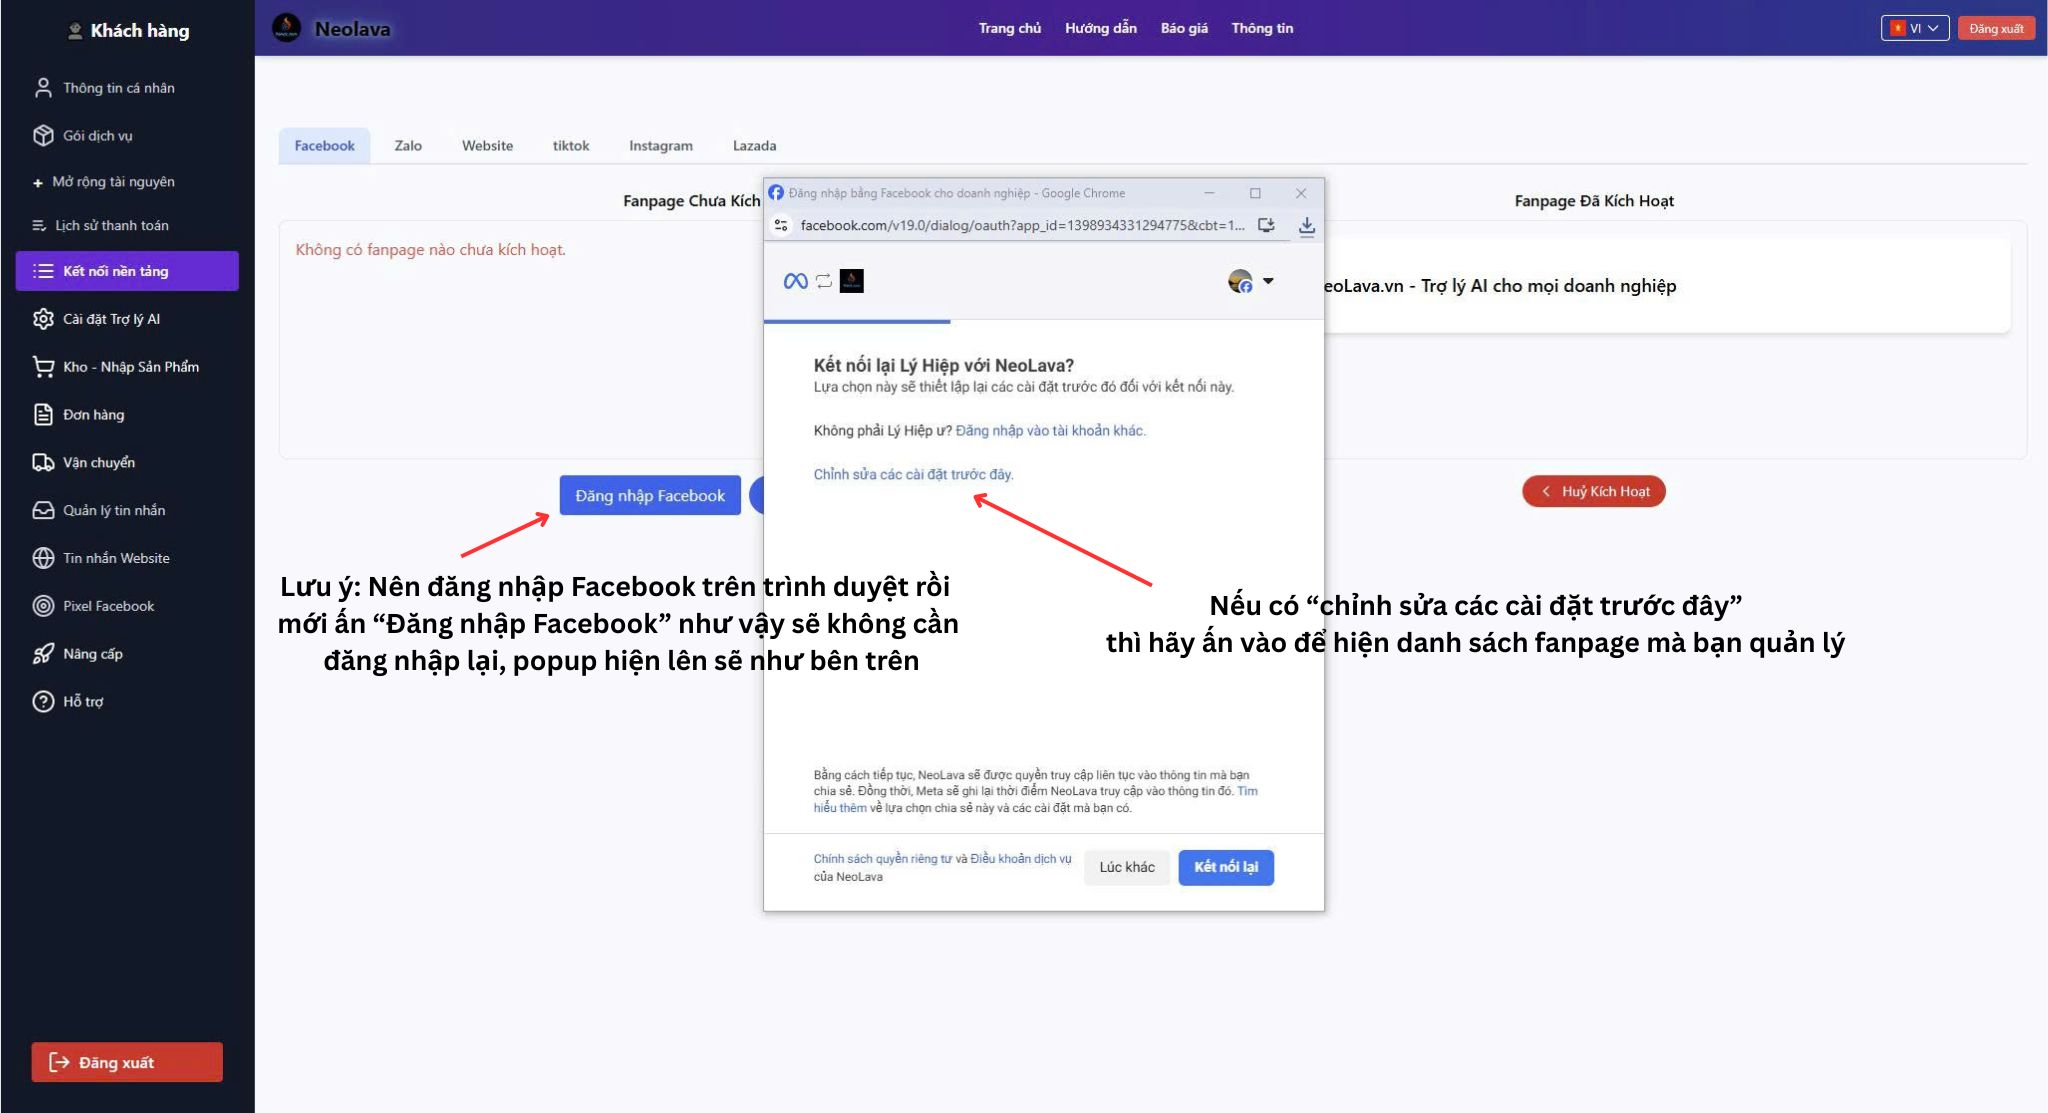
Task: Switch to the Instagram tab
Action: click(x=660, y=145)
